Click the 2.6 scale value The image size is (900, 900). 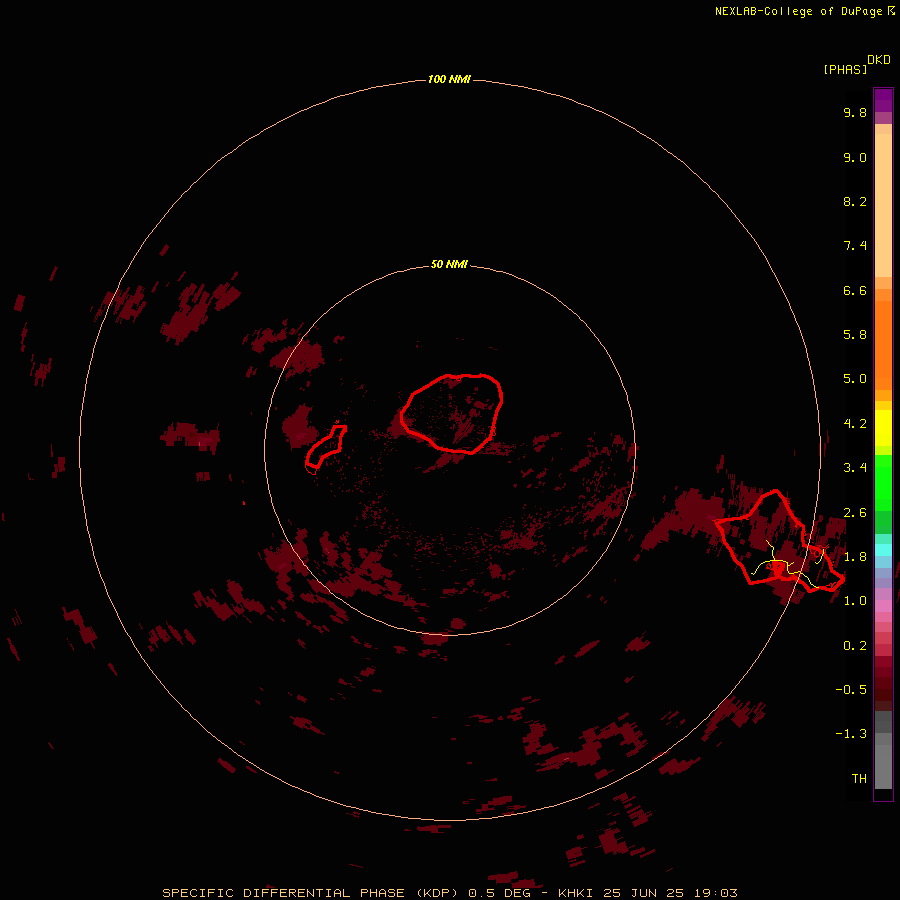tap(855, 513)
